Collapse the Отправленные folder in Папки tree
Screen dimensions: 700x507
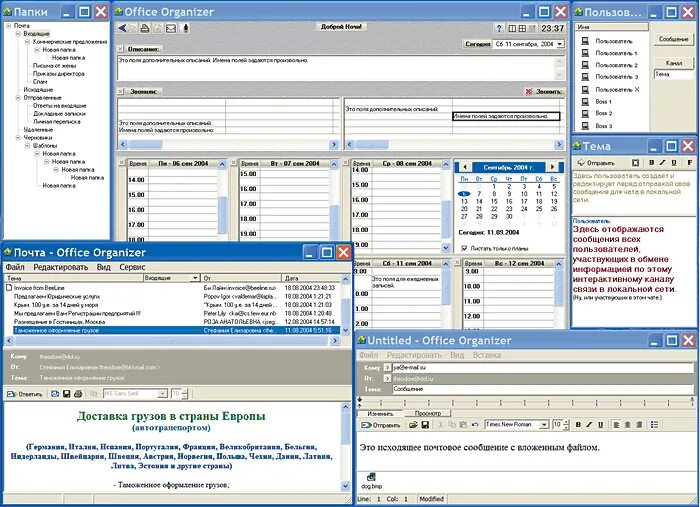(x=18, y=98)
